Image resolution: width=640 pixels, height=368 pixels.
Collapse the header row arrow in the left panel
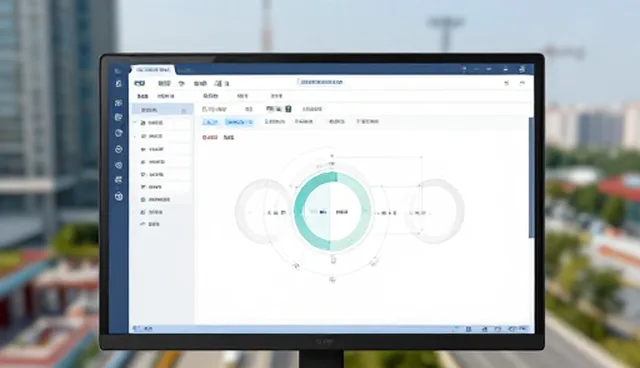coord(184,110)
